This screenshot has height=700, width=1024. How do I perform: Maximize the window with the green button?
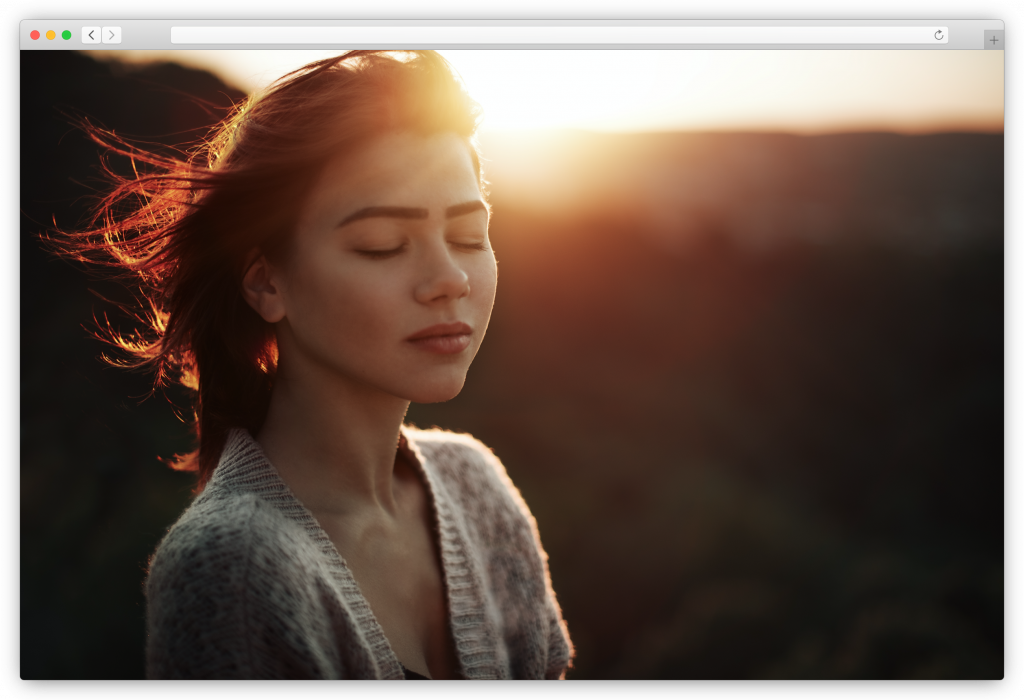(x=67, y=35)
